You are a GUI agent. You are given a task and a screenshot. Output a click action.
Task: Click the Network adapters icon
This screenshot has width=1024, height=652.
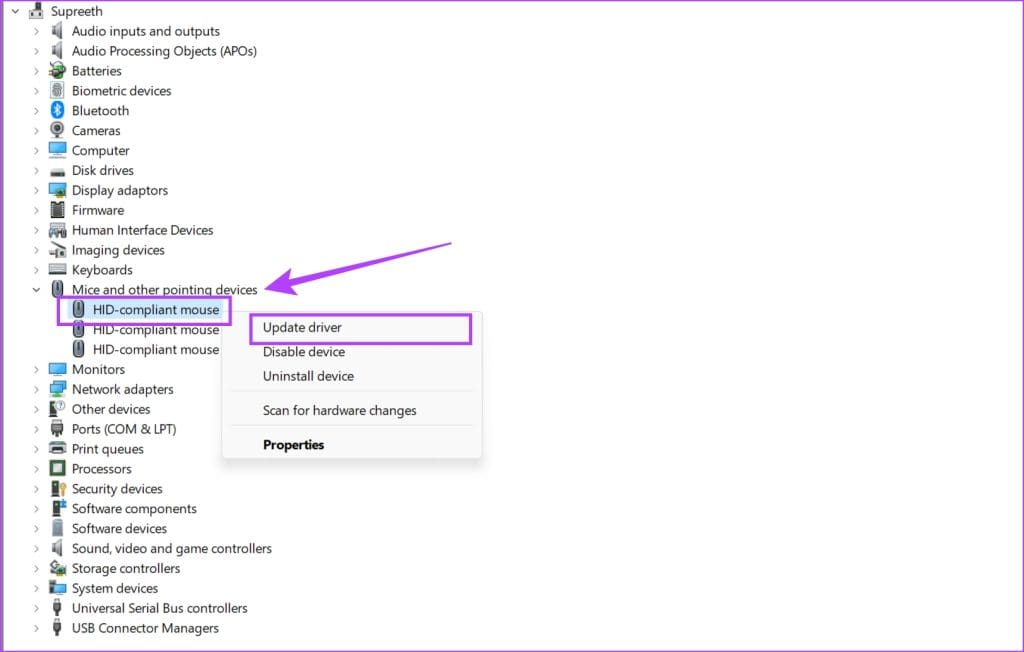[x=57, y=389]
